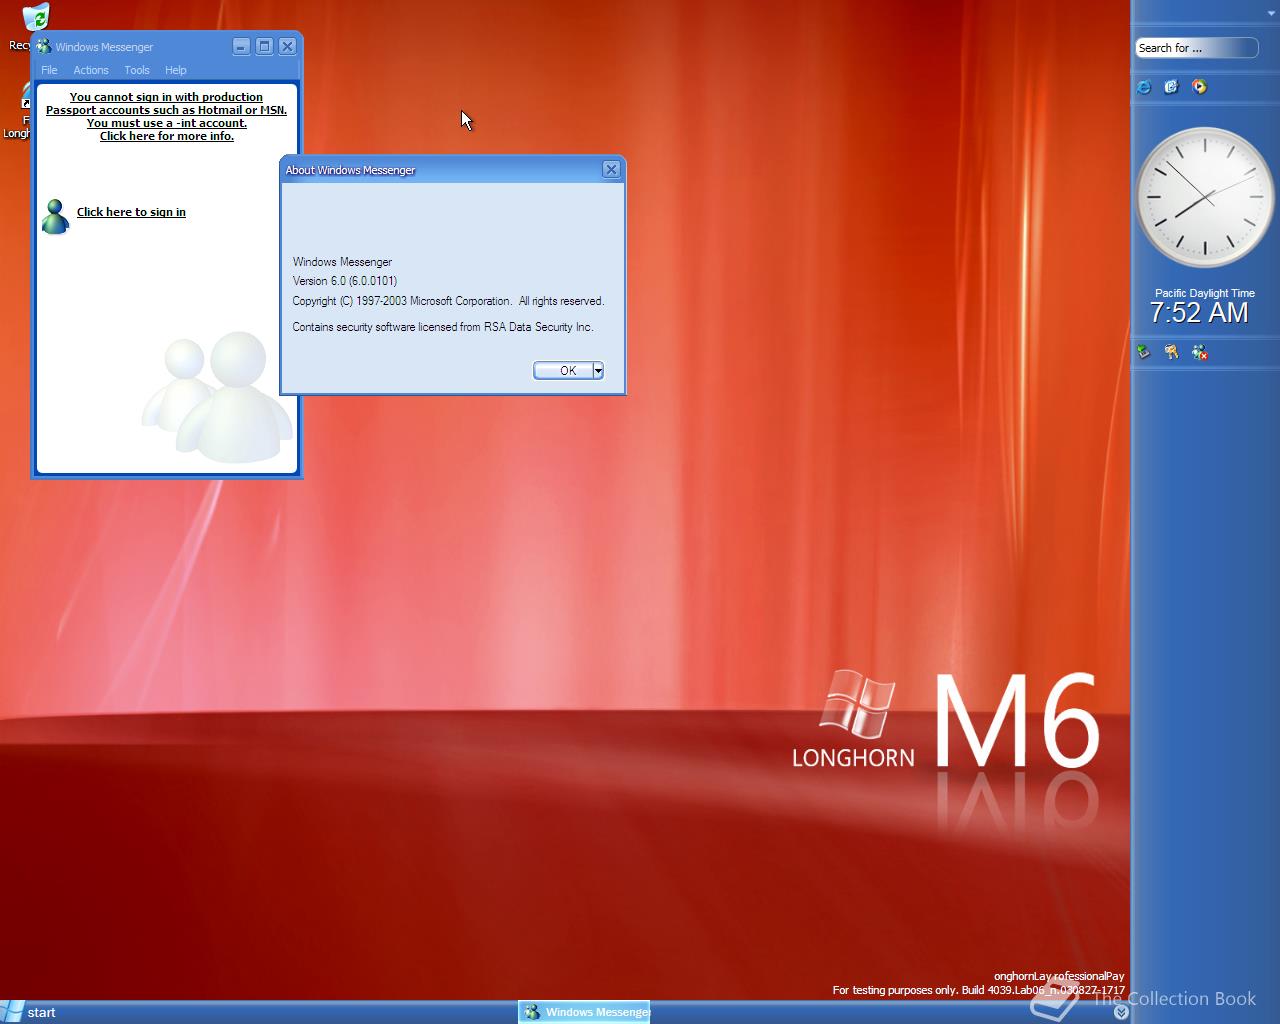The image size is (1280, 1024).
Task: Click the sidebar expand chevron at bottom
Action: (x=1121, y=1013)
